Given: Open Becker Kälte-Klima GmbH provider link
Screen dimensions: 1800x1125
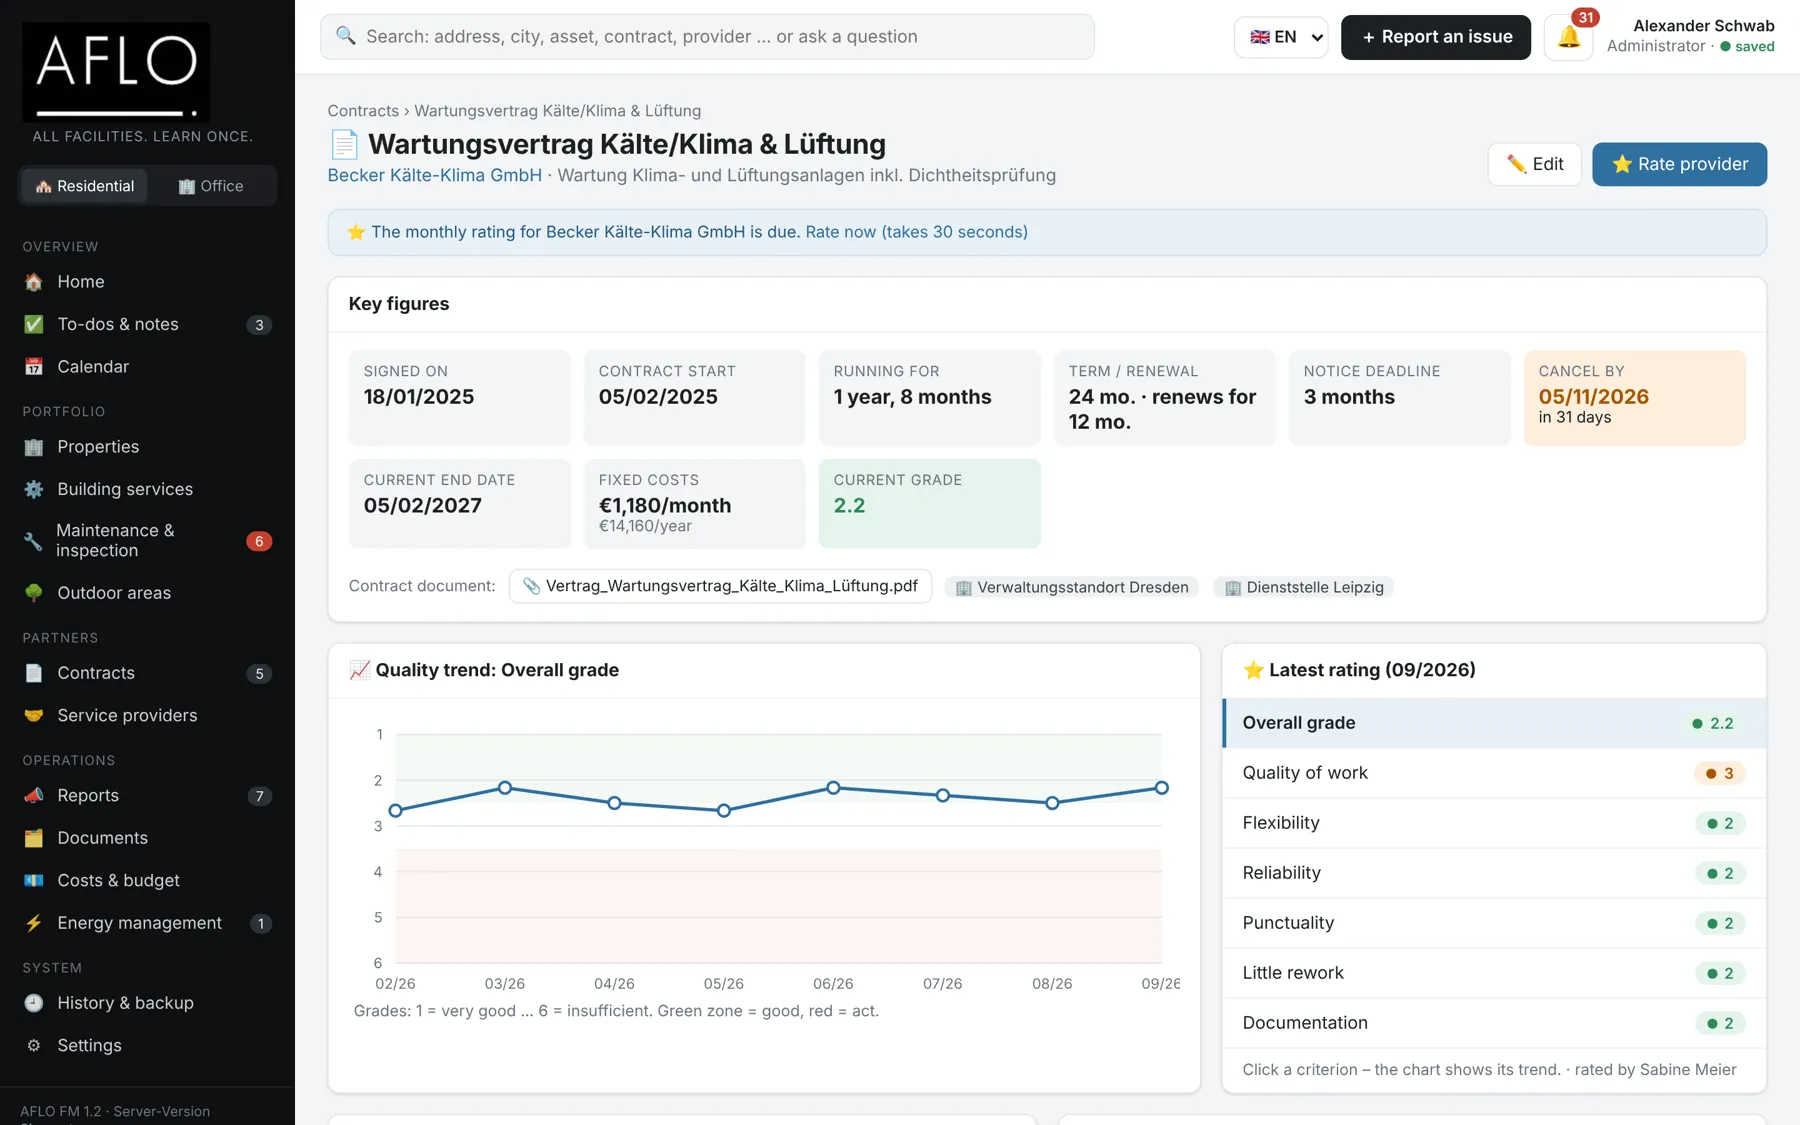Looking at the screenshot, I should pos(435,175).
